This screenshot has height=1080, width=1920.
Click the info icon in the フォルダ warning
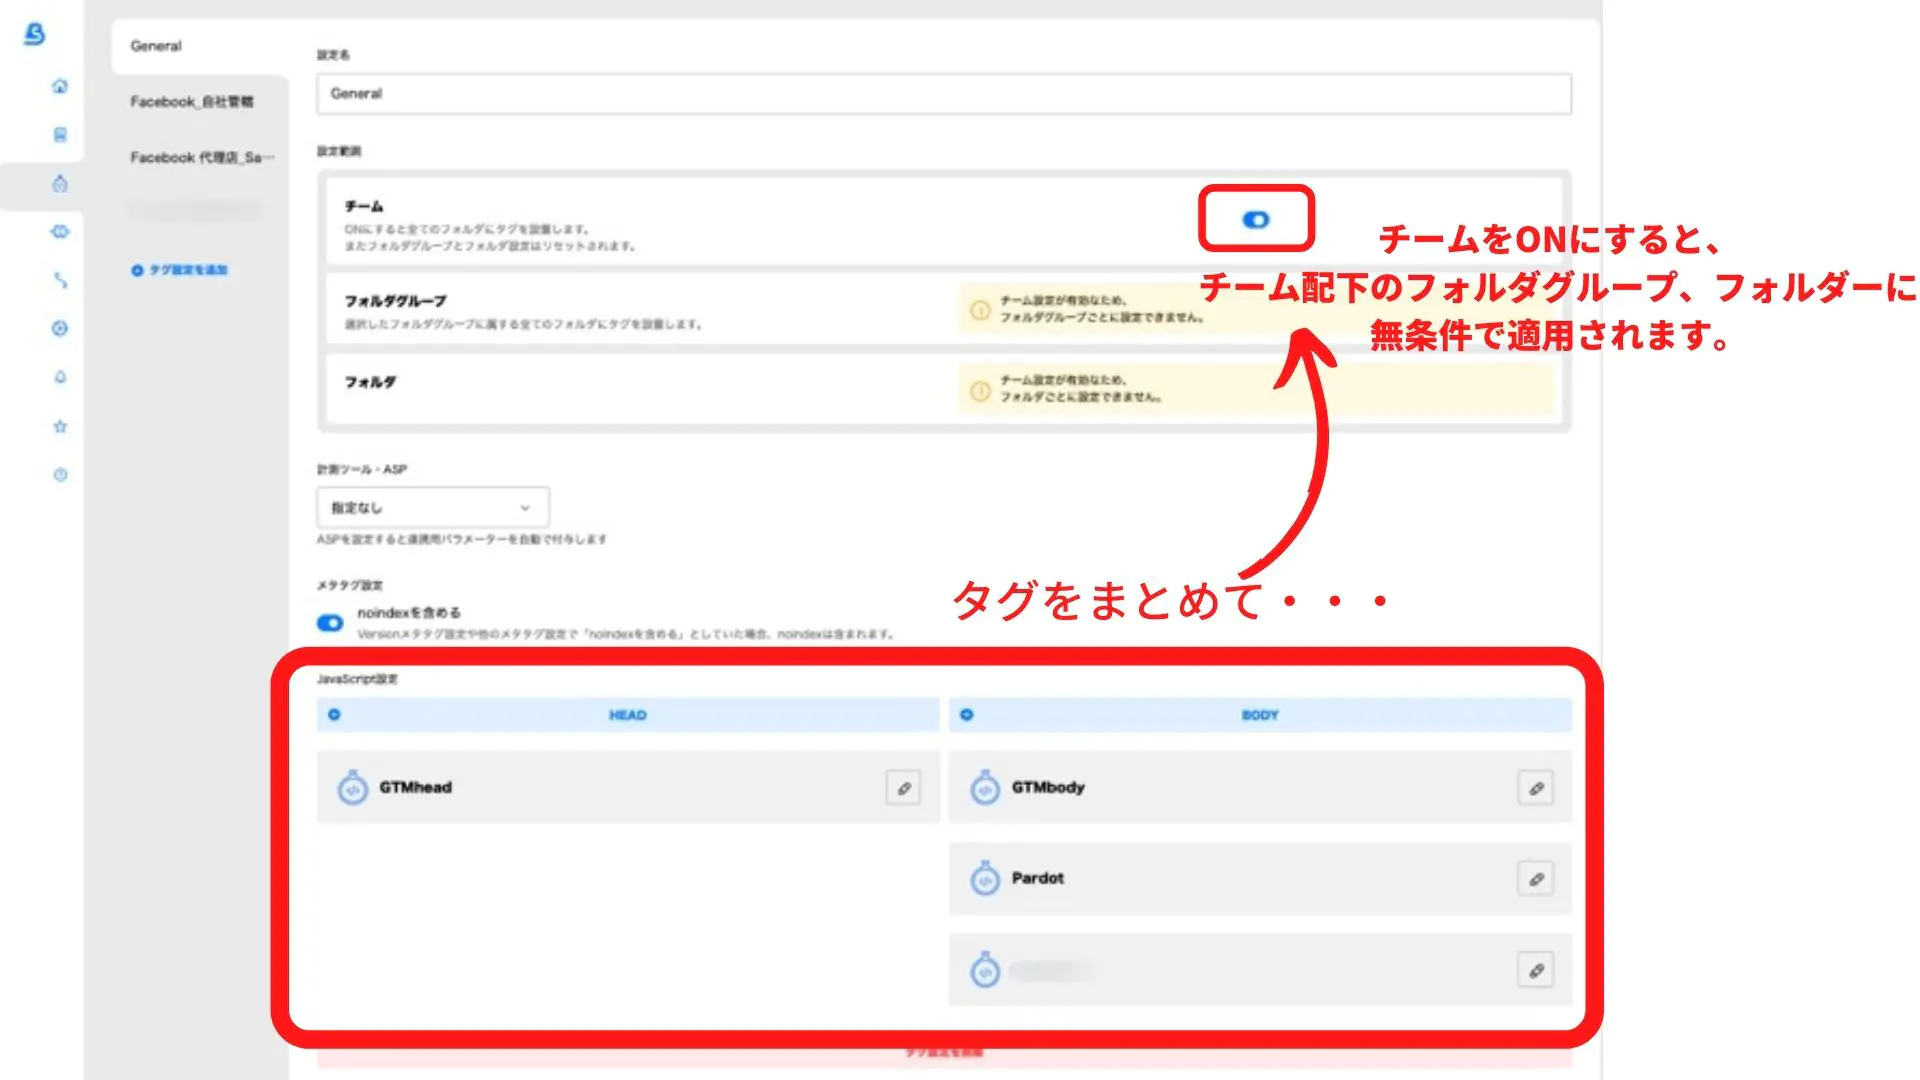click(x=980, y=390)
